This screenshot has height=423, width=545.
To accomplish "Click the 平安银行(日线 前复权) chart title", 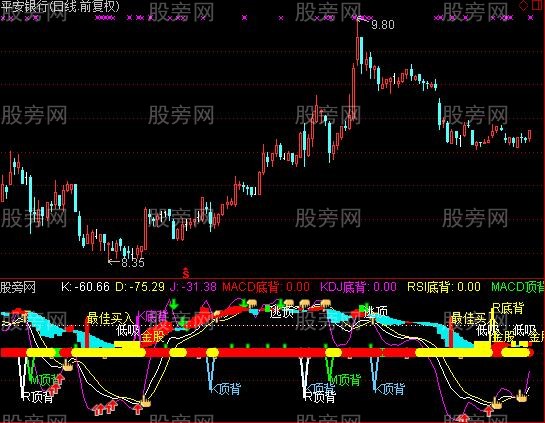I will [x=60, y=6].
